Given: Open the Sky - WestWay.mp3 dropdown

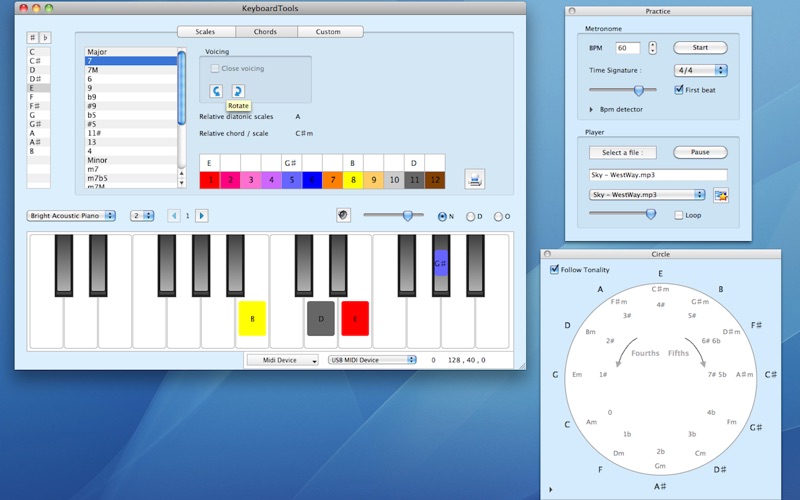Looking at the screenshot, I should [647, 194].
